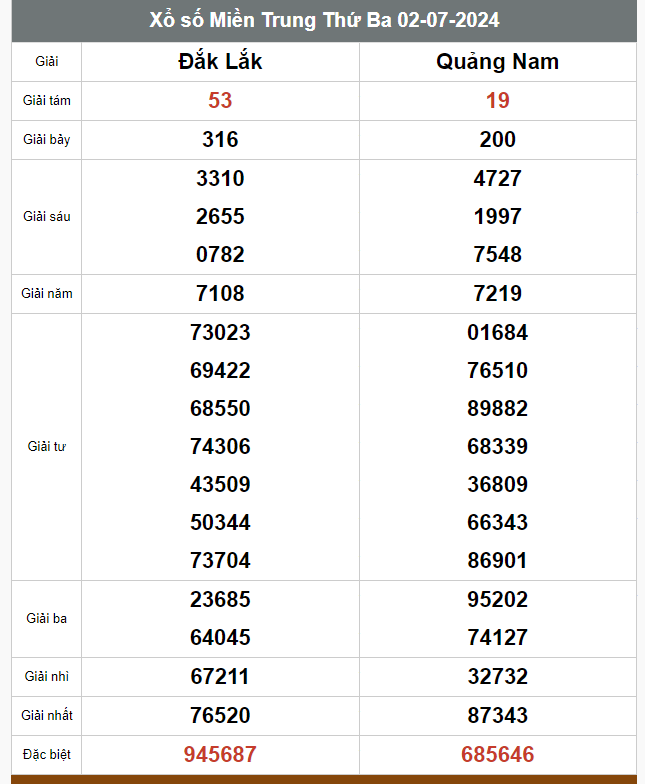
Task: Select the Giải ba row label
Action: click(x=46, y=618)
